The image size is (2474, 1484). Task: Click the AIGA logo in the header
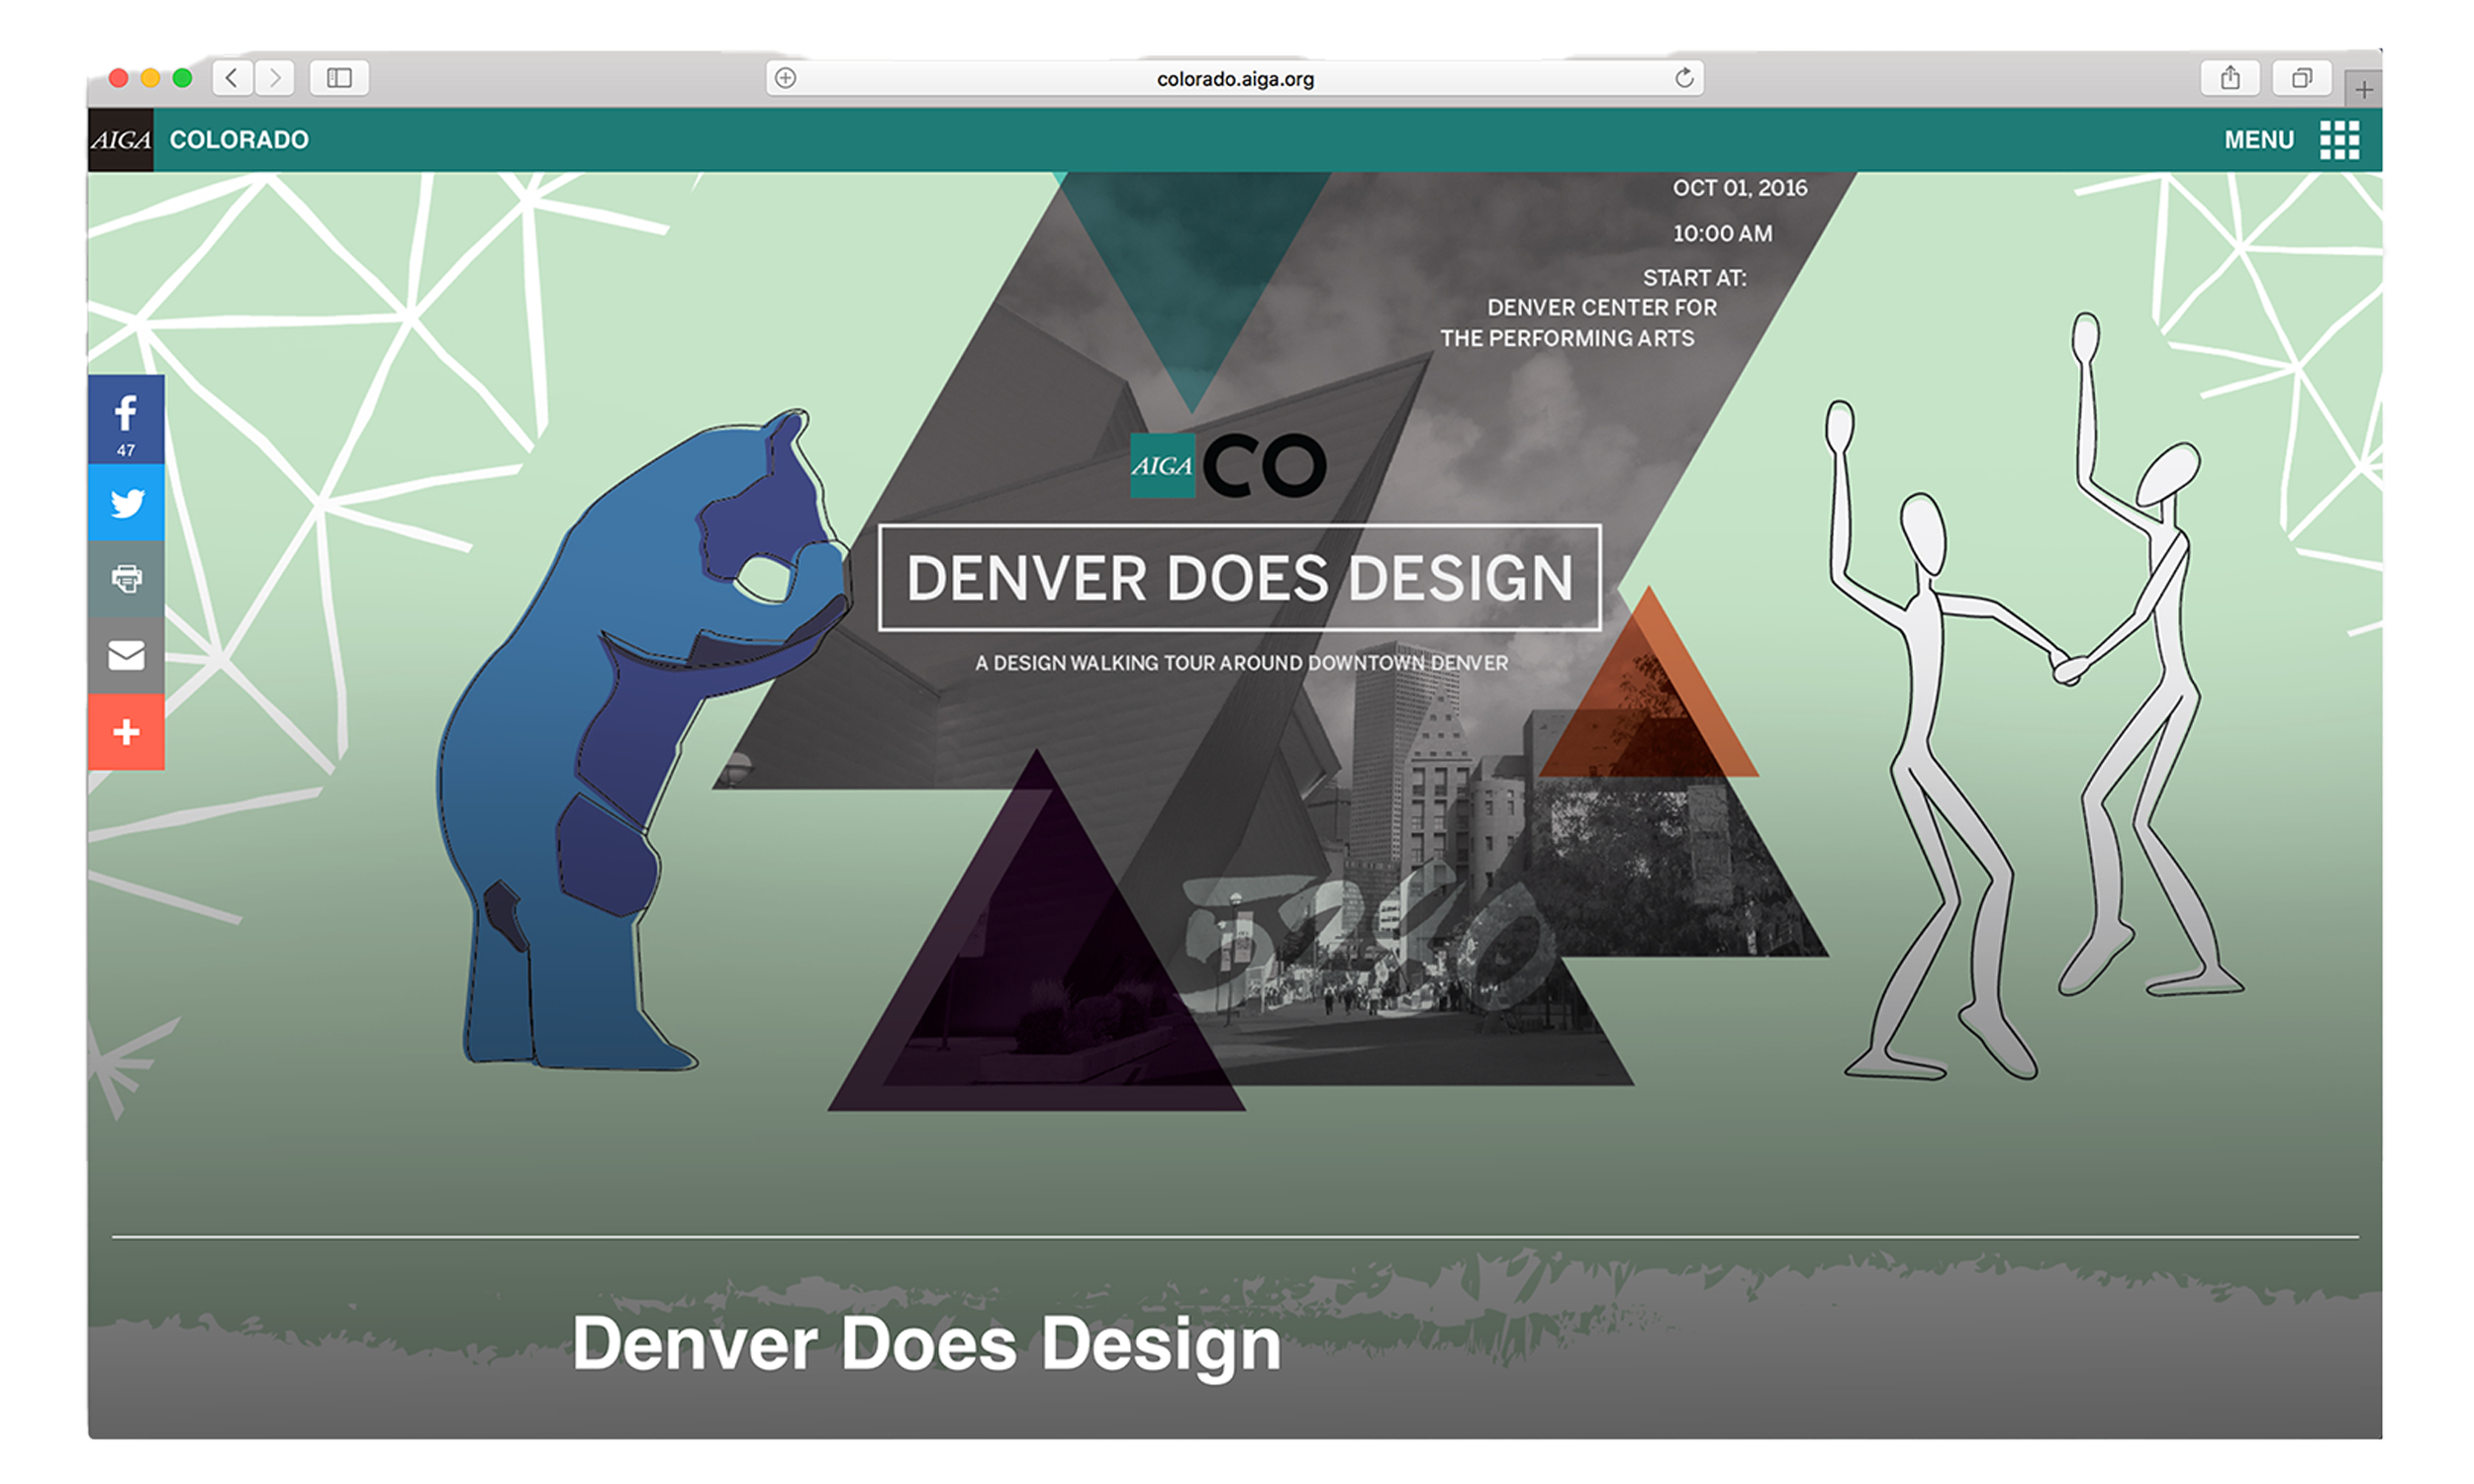[121, 140]
